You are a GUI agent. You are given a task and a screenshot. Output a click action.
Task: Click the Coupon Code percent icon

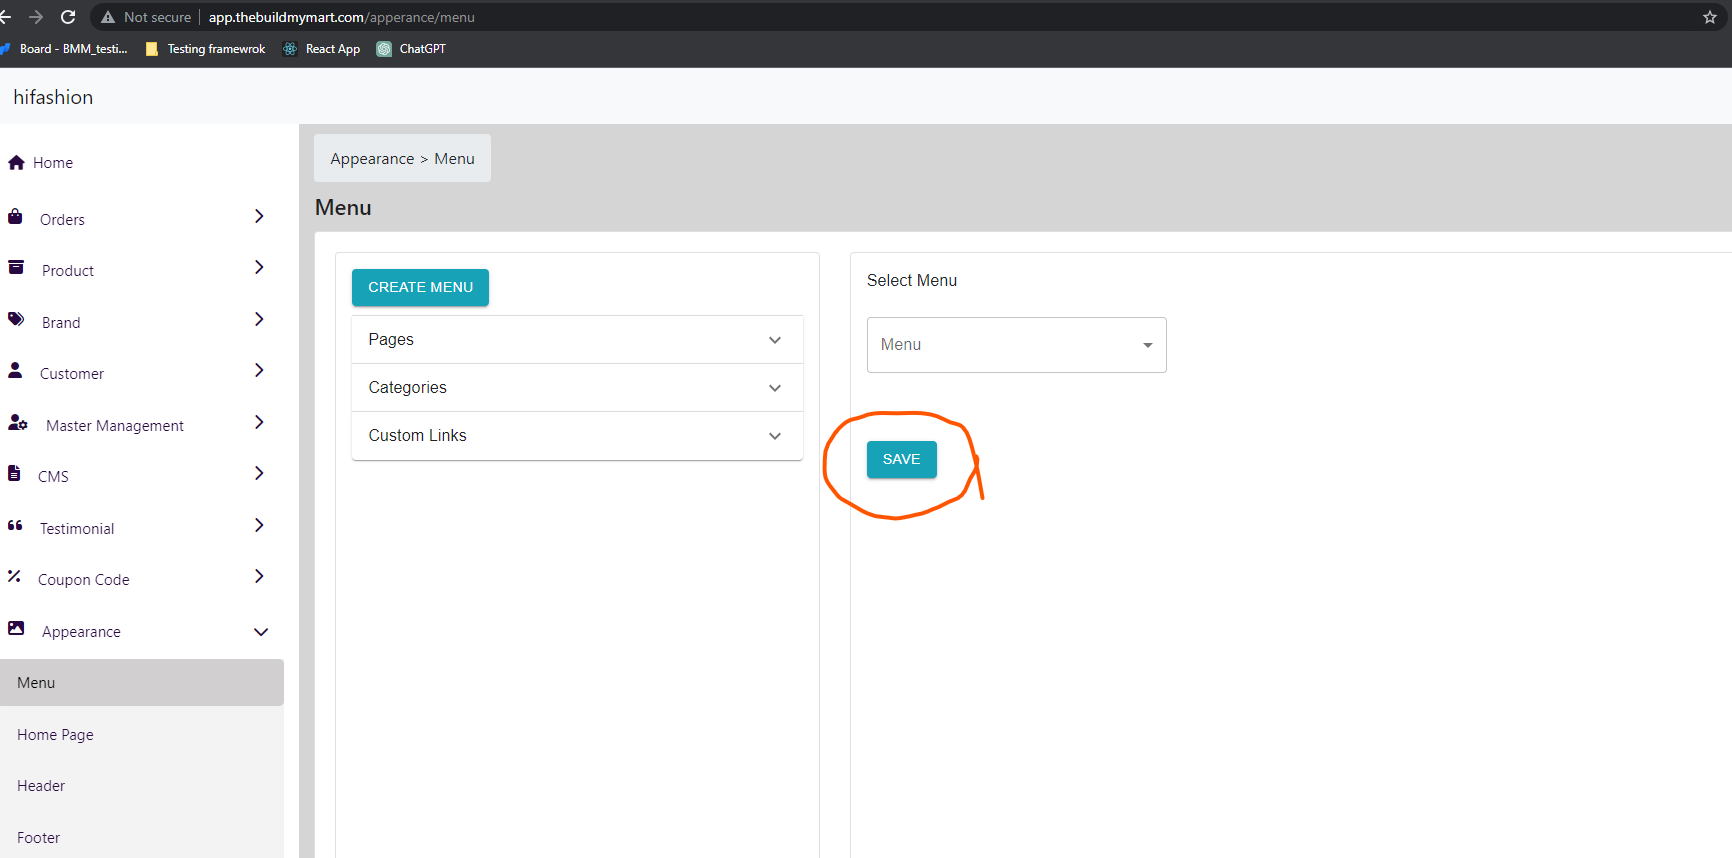(x=14, y=576)
